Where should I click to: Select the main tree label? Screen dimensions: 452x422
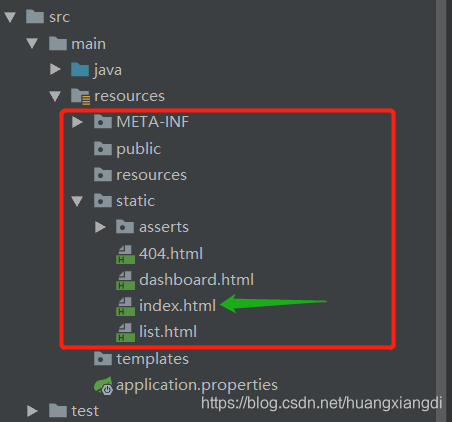pyautogui.click(x=89, y=44)
